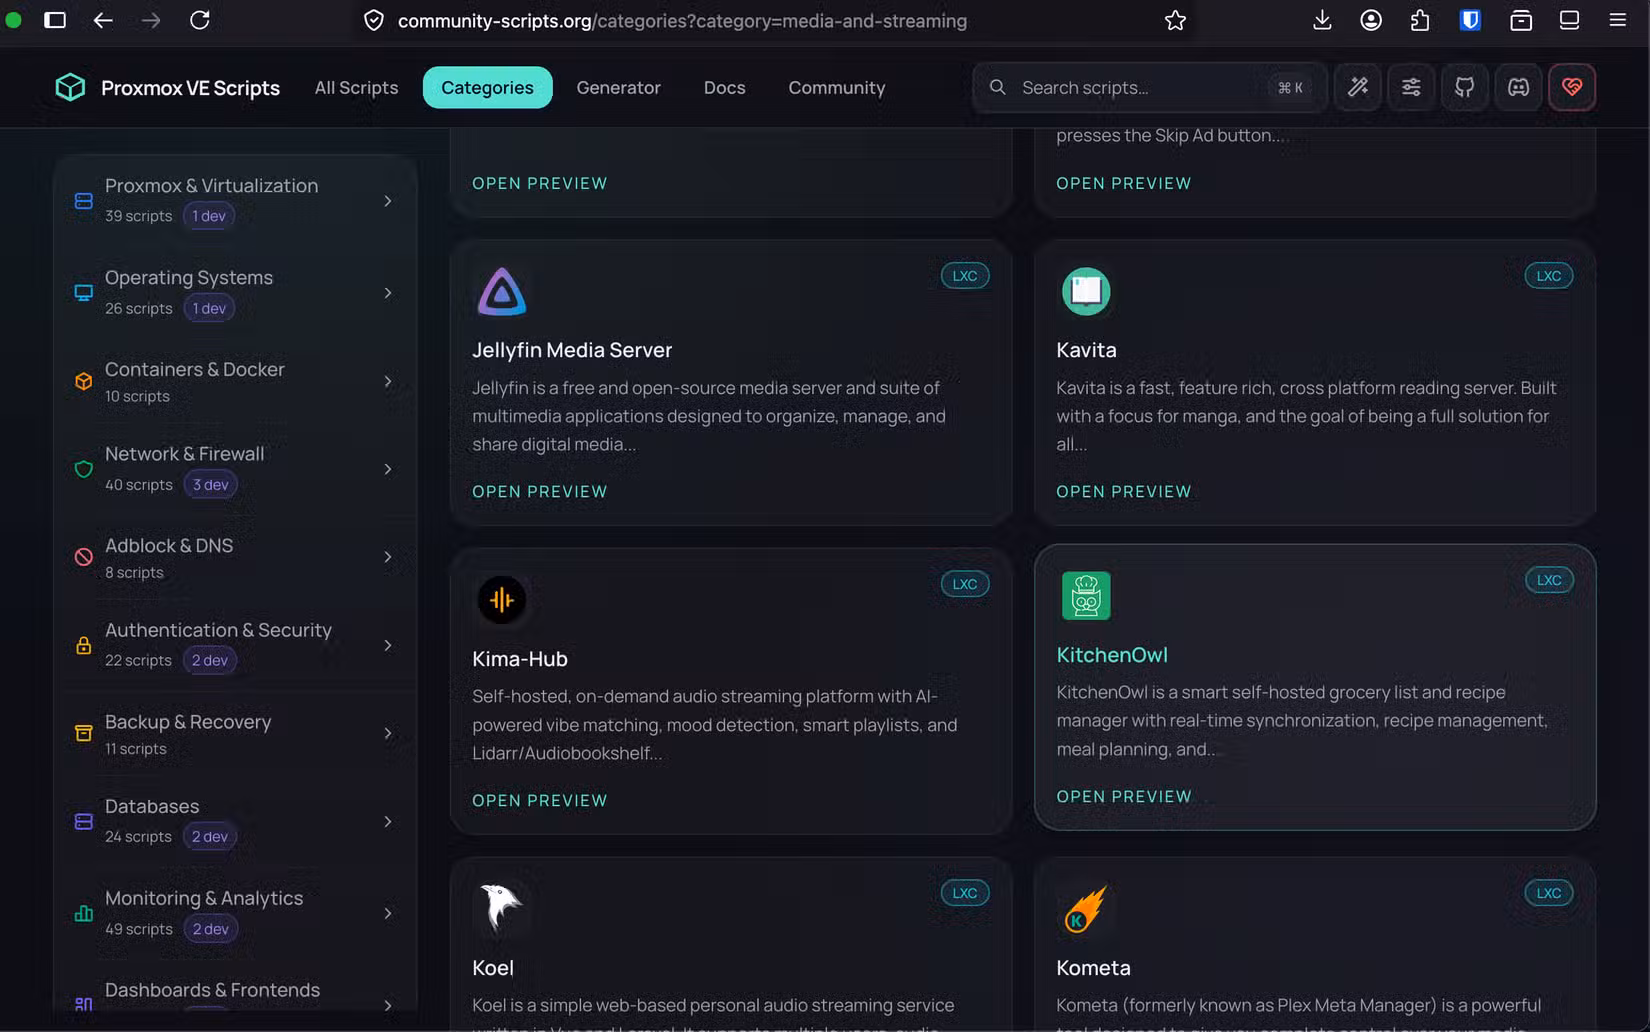The height and width of the screenshot is (1032, 1650).
Task: Open preview for Kavita
Action: (x=1124, y=491)
